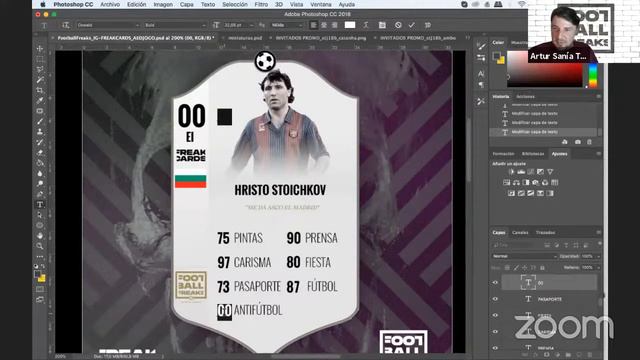The image size is (640, 360).
Task: Open the Archivo menu
Action: (x=110, y=4)
